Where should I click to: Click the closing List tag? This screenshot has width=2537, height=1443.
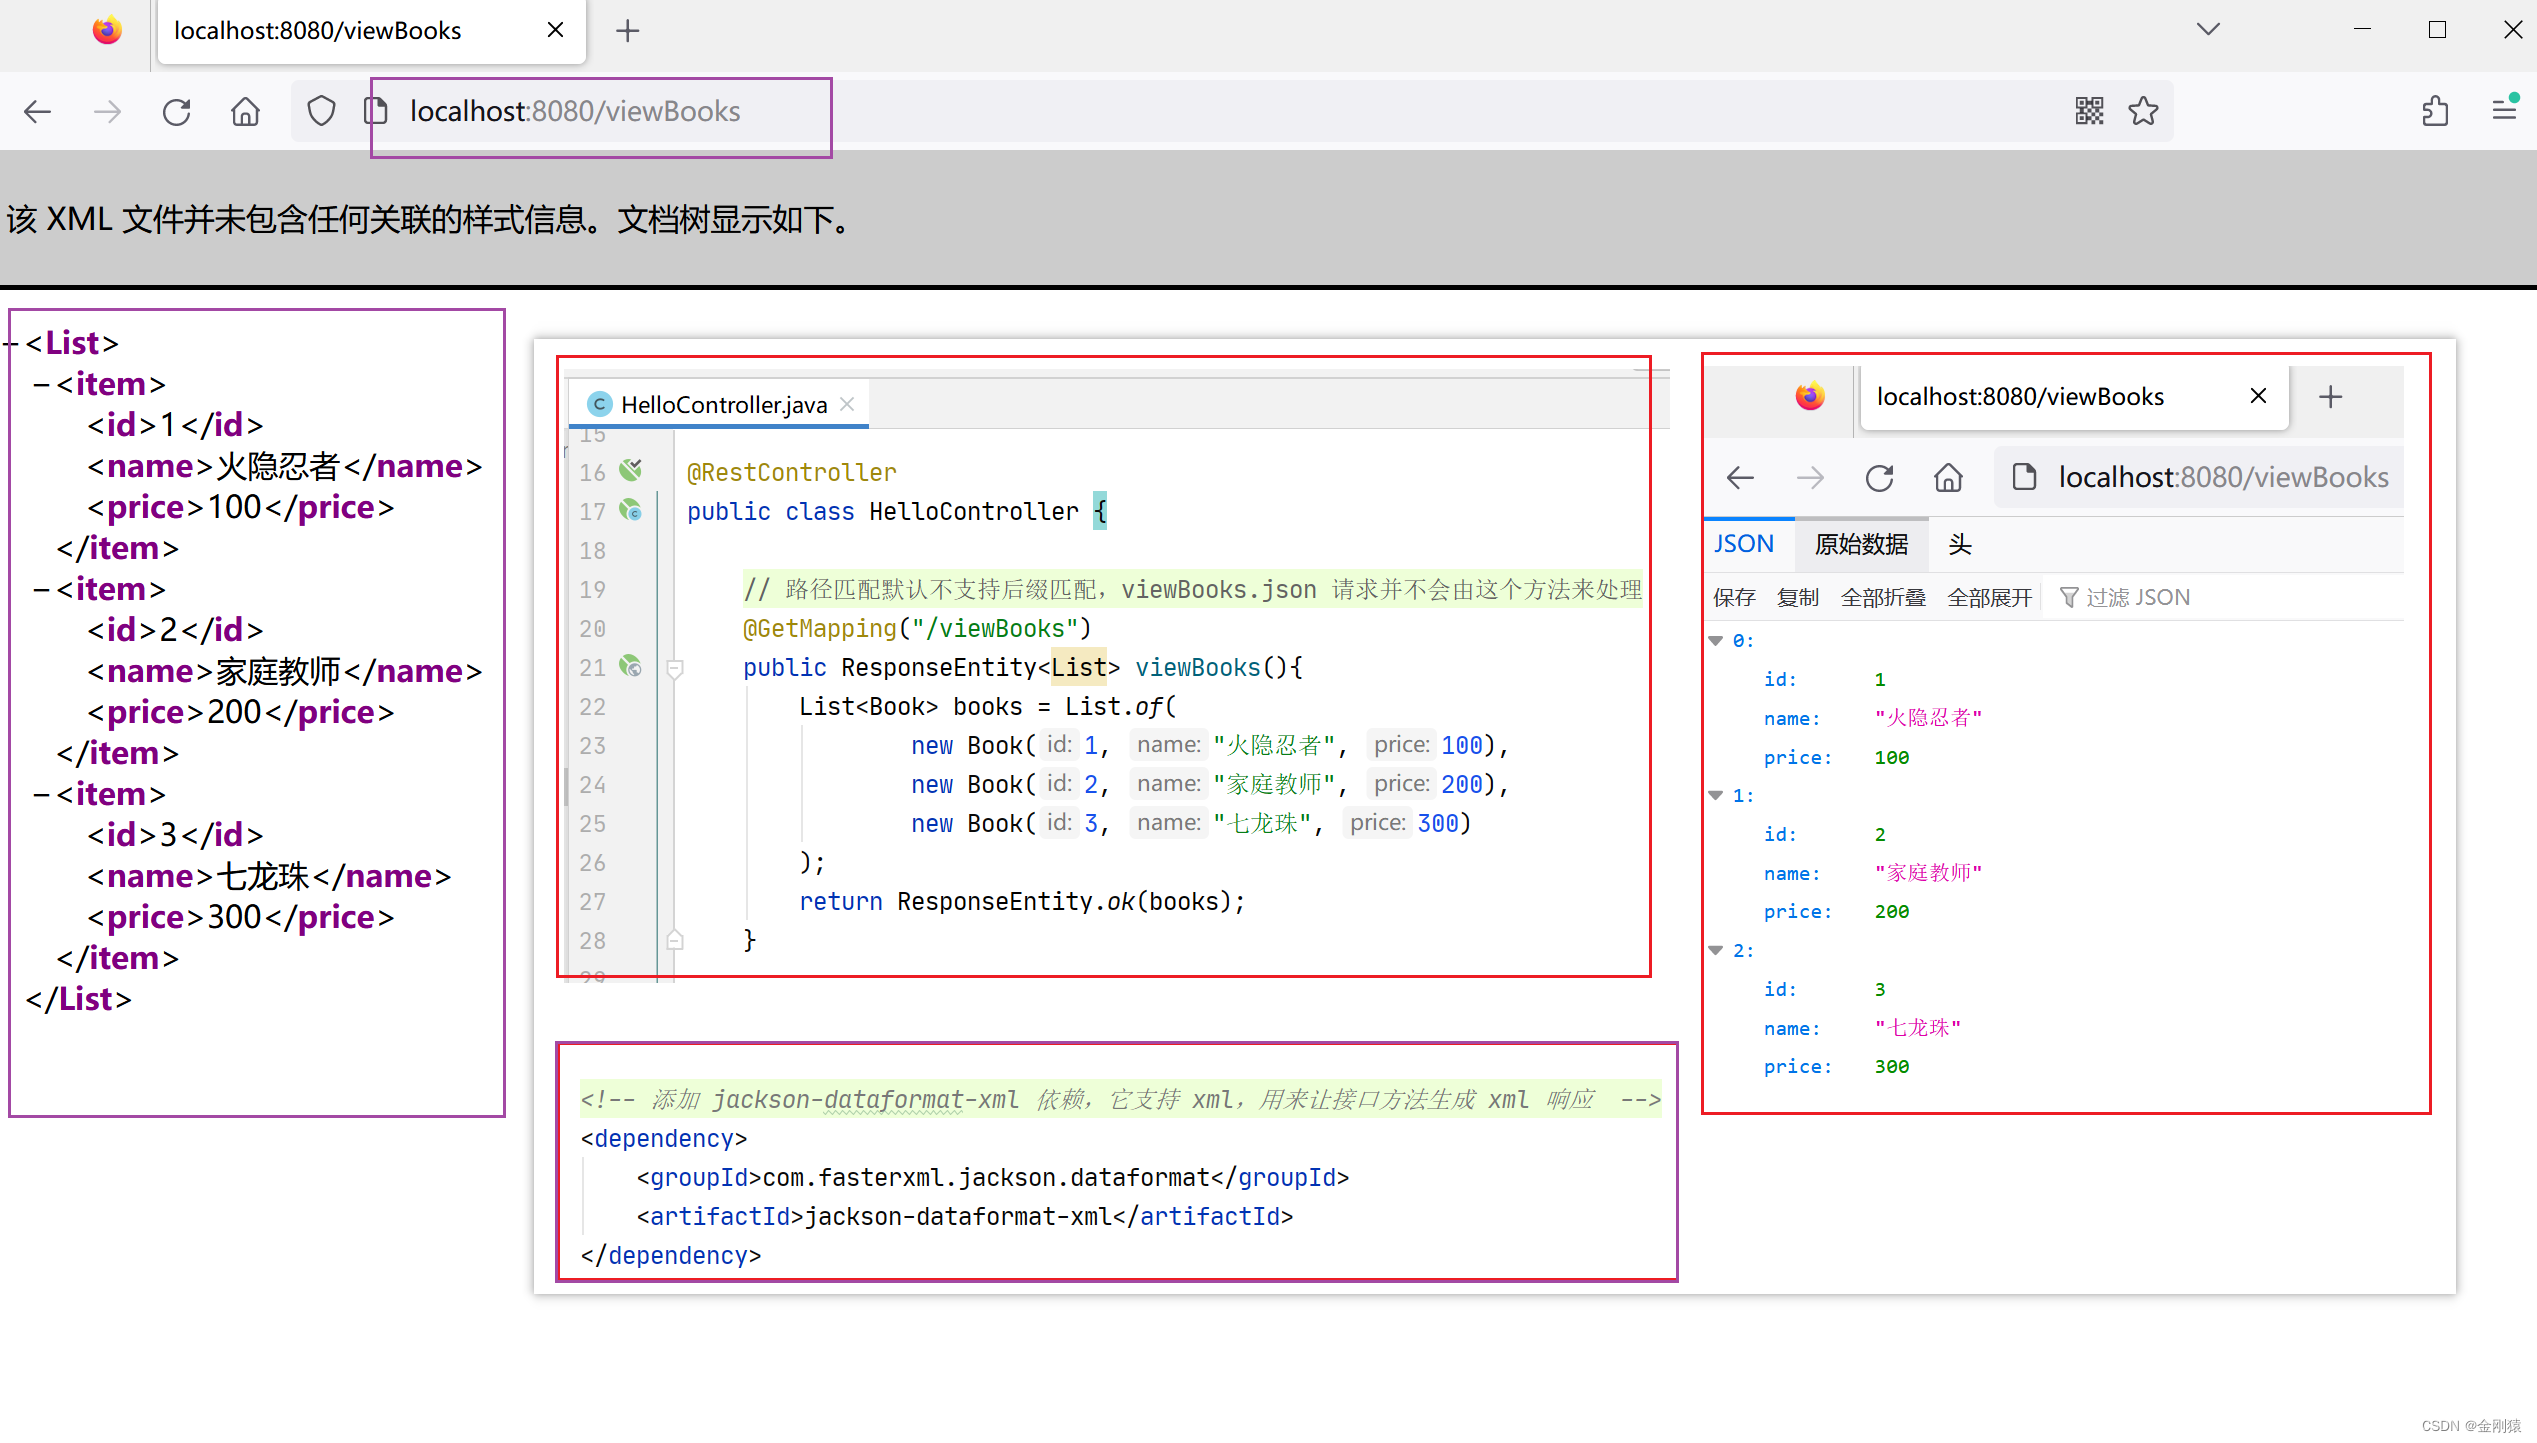pos(79,999)
